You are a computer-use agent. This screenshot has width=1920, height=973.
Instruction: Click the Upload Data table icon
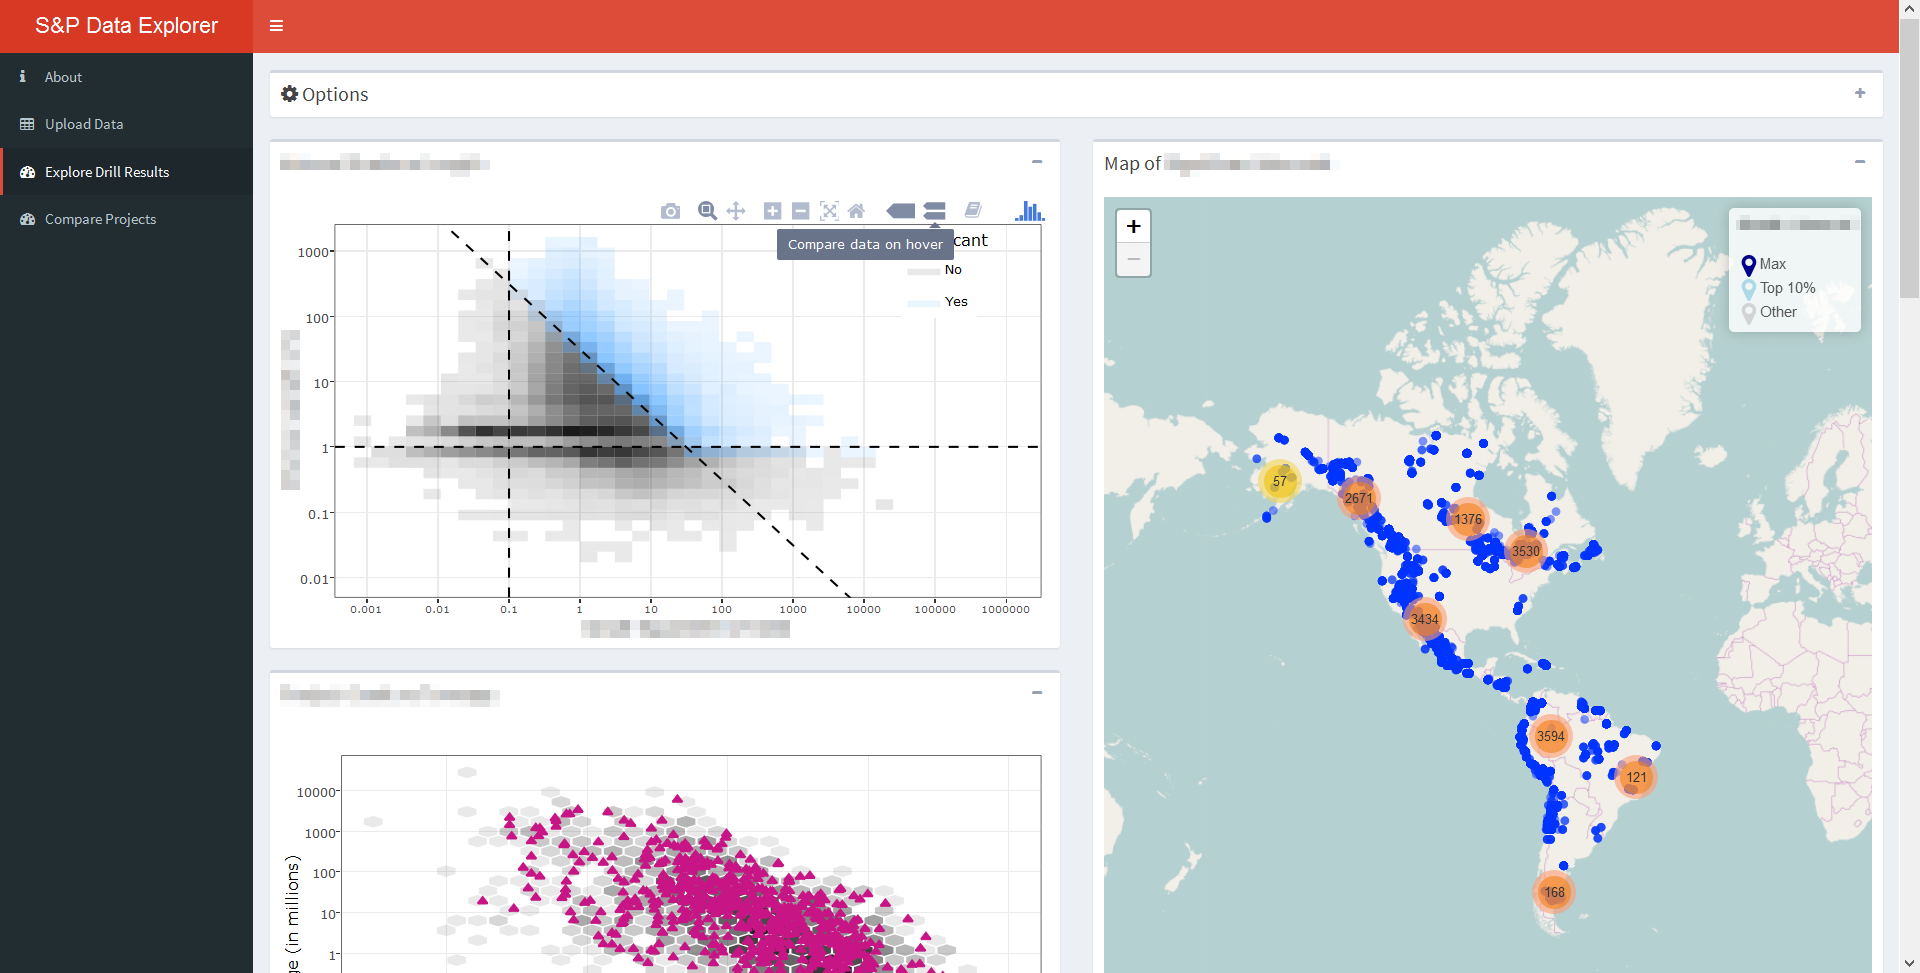point(27,124)
